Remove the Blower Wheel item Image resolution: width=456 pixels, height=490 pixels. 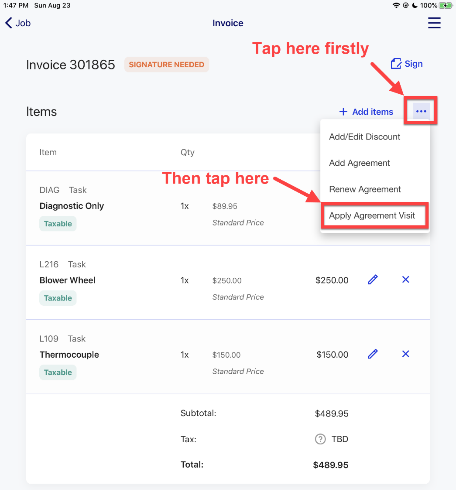pyautogui.click(x=405, y=279)
